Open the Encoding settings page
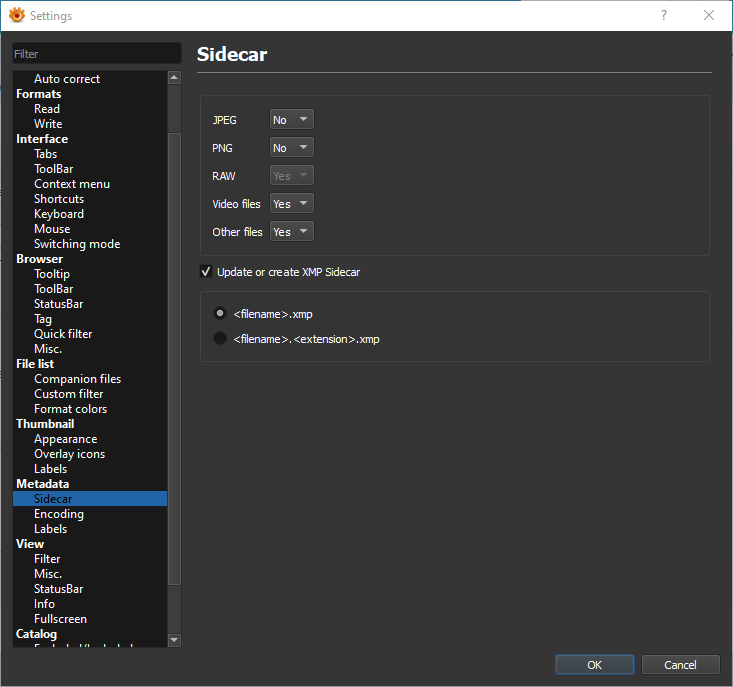 (x=59, y=514)
